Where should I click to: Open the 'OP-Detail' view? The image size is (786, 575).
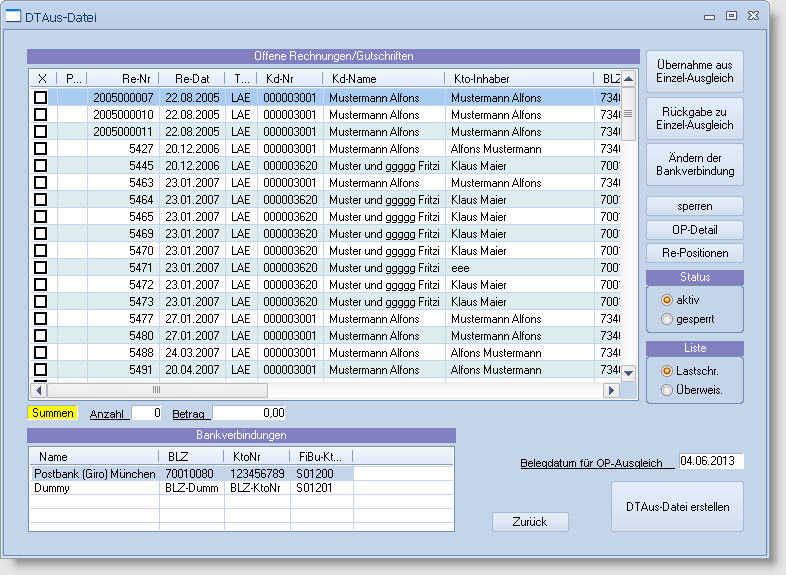click(695, 230)
